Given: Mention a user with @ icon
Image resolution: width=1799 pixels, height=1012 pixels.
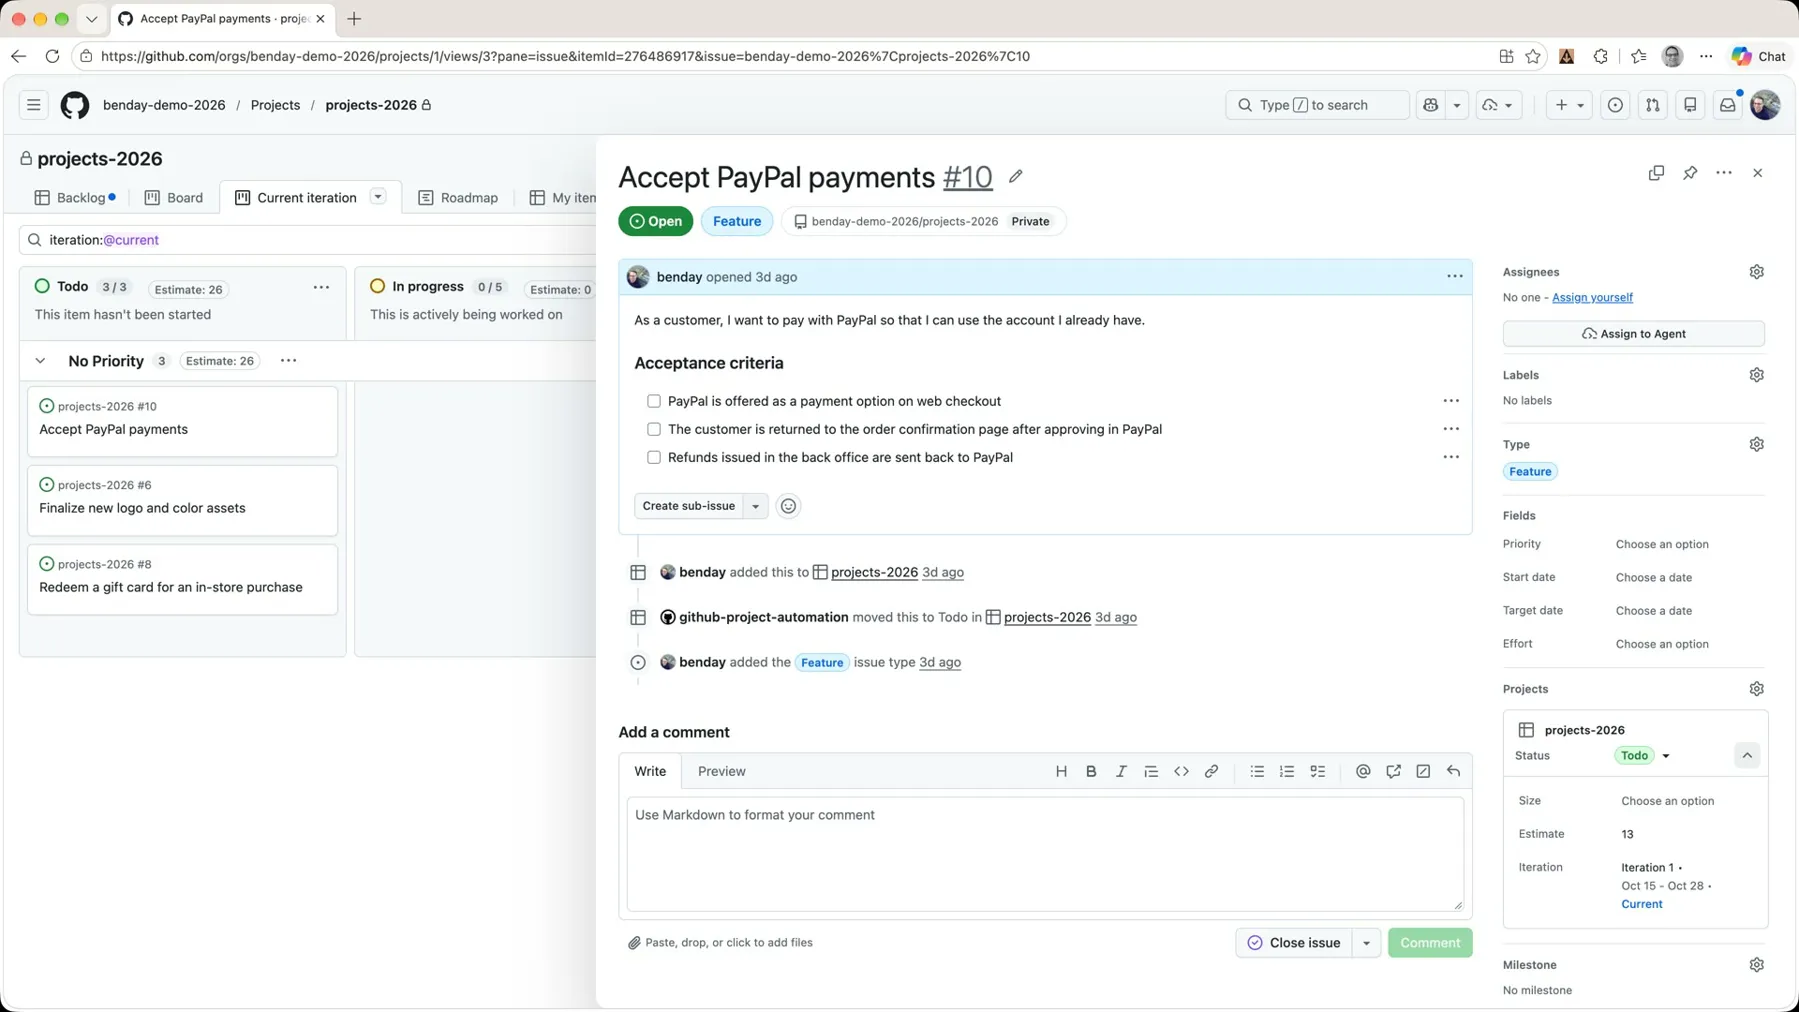Looking at the screenshot, I should (1363, 771).
